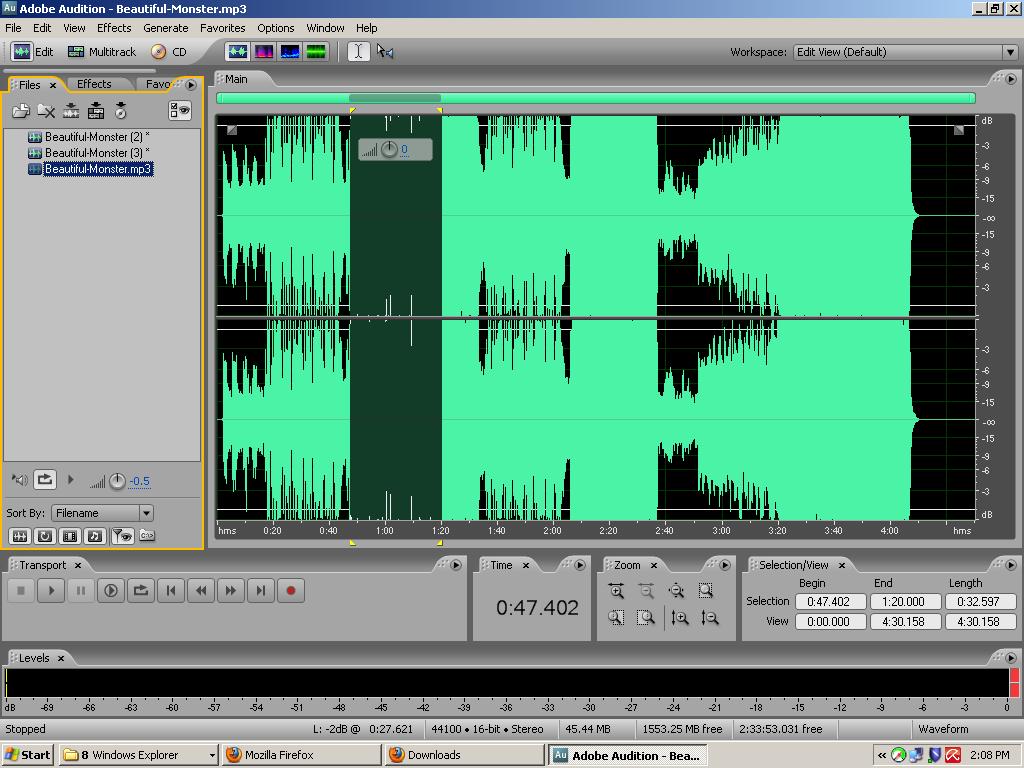Toggle Show Options checklist-eye button
The image size is (1024, 768).
[x=180, y=110]
